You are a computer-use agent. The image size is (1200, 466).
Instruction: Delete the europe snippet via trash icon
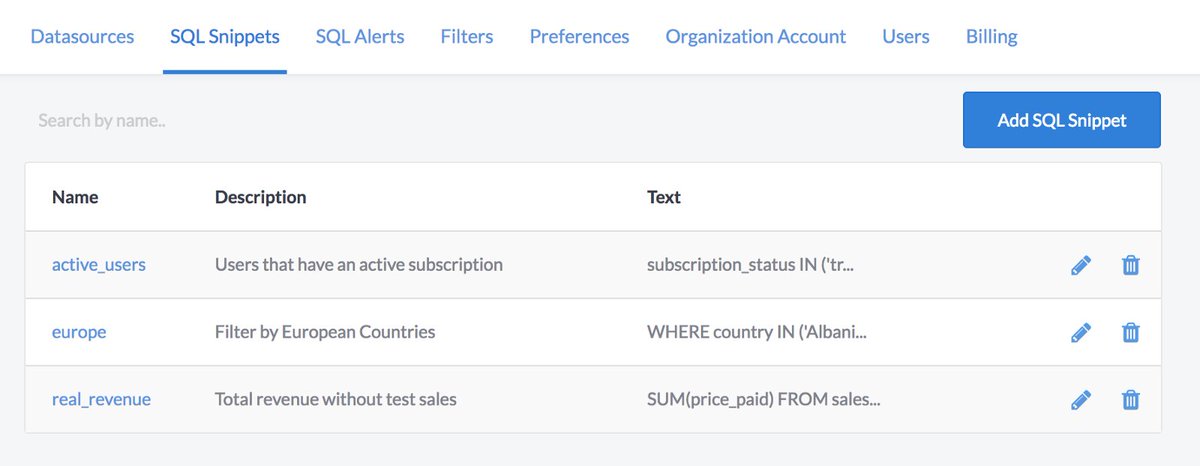pyautogui.click(x=1130, y=332)
